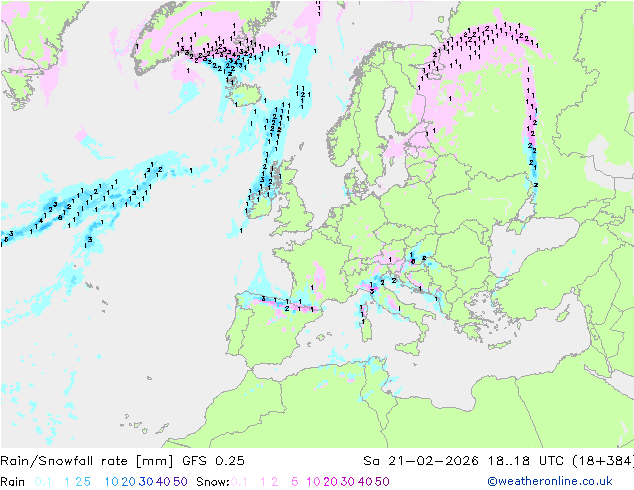Pick the Snow legend value 30
This screenshot has height=490, width=634.
(x=348, y=482)
